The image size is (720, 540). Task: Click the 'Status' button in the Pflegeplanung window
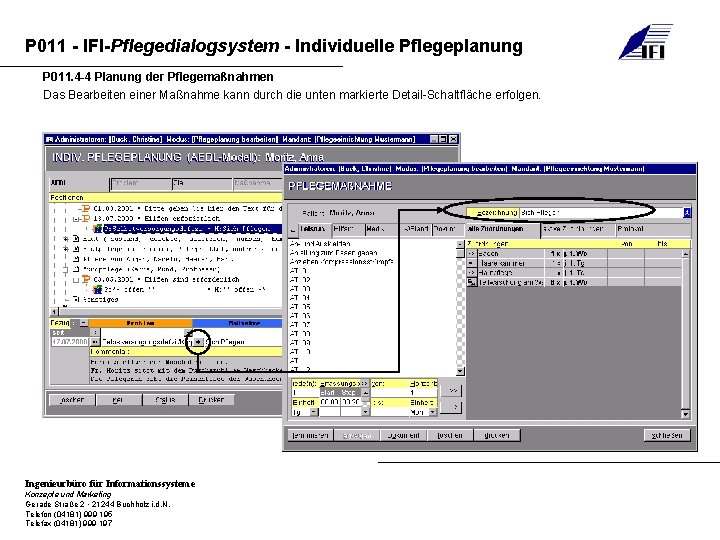coord(165,399)
